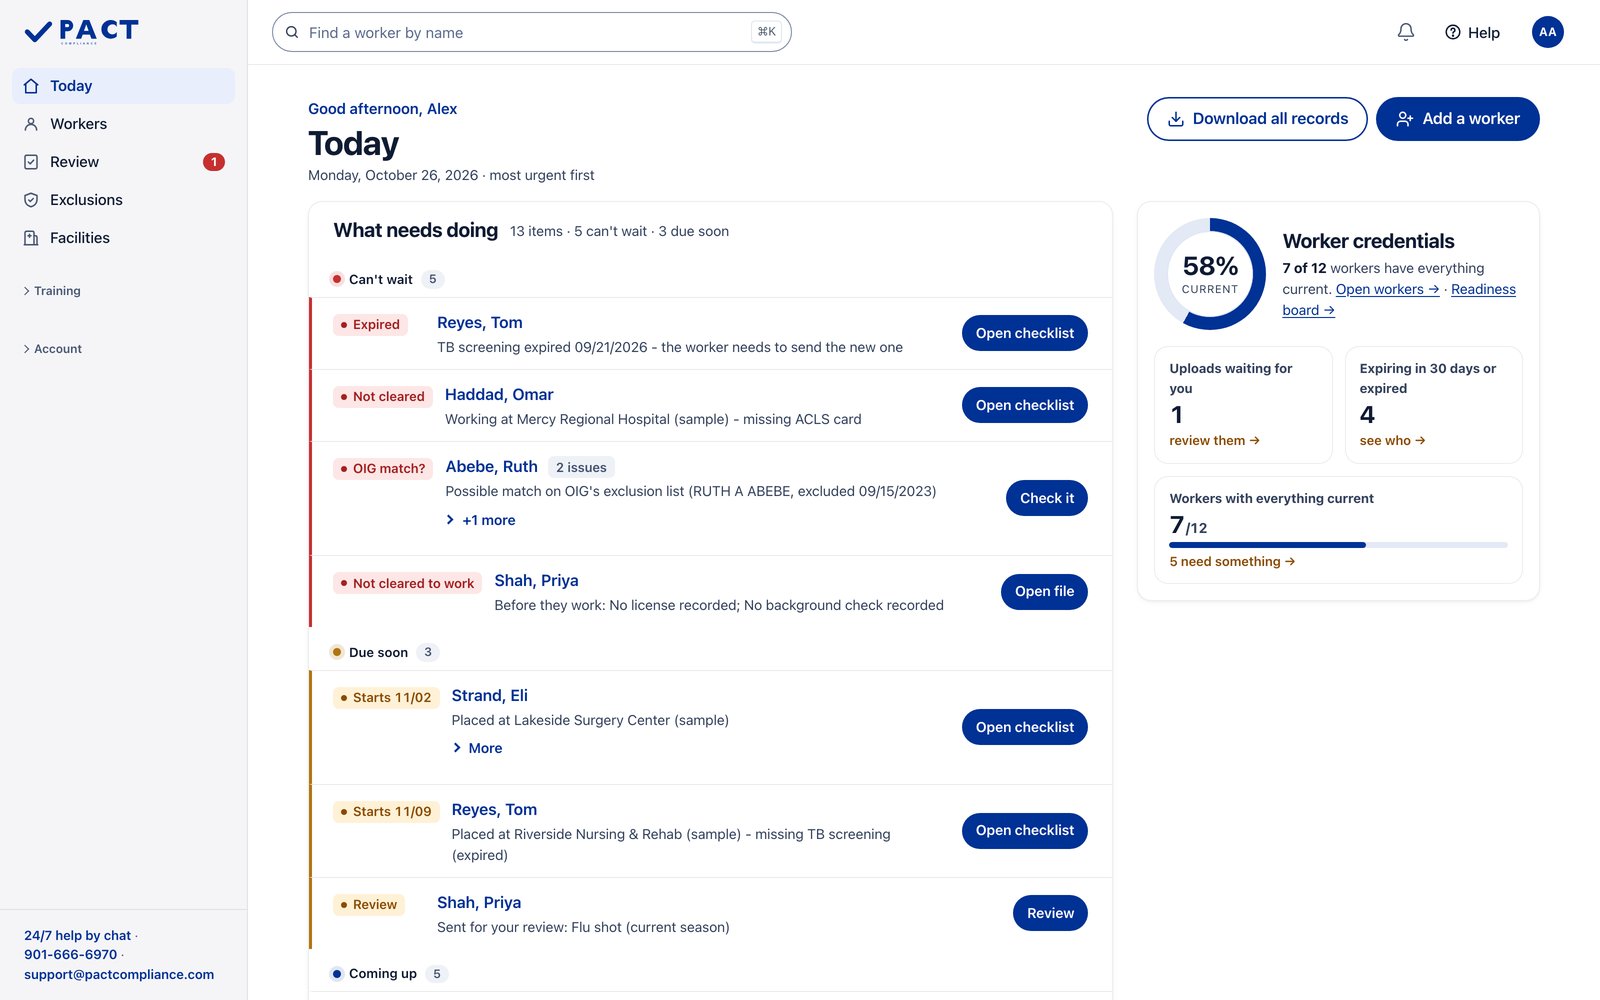The image size is (1600, 1000).
Task: Open checklist for Haddad, Omar
Action: [1024, 405]
